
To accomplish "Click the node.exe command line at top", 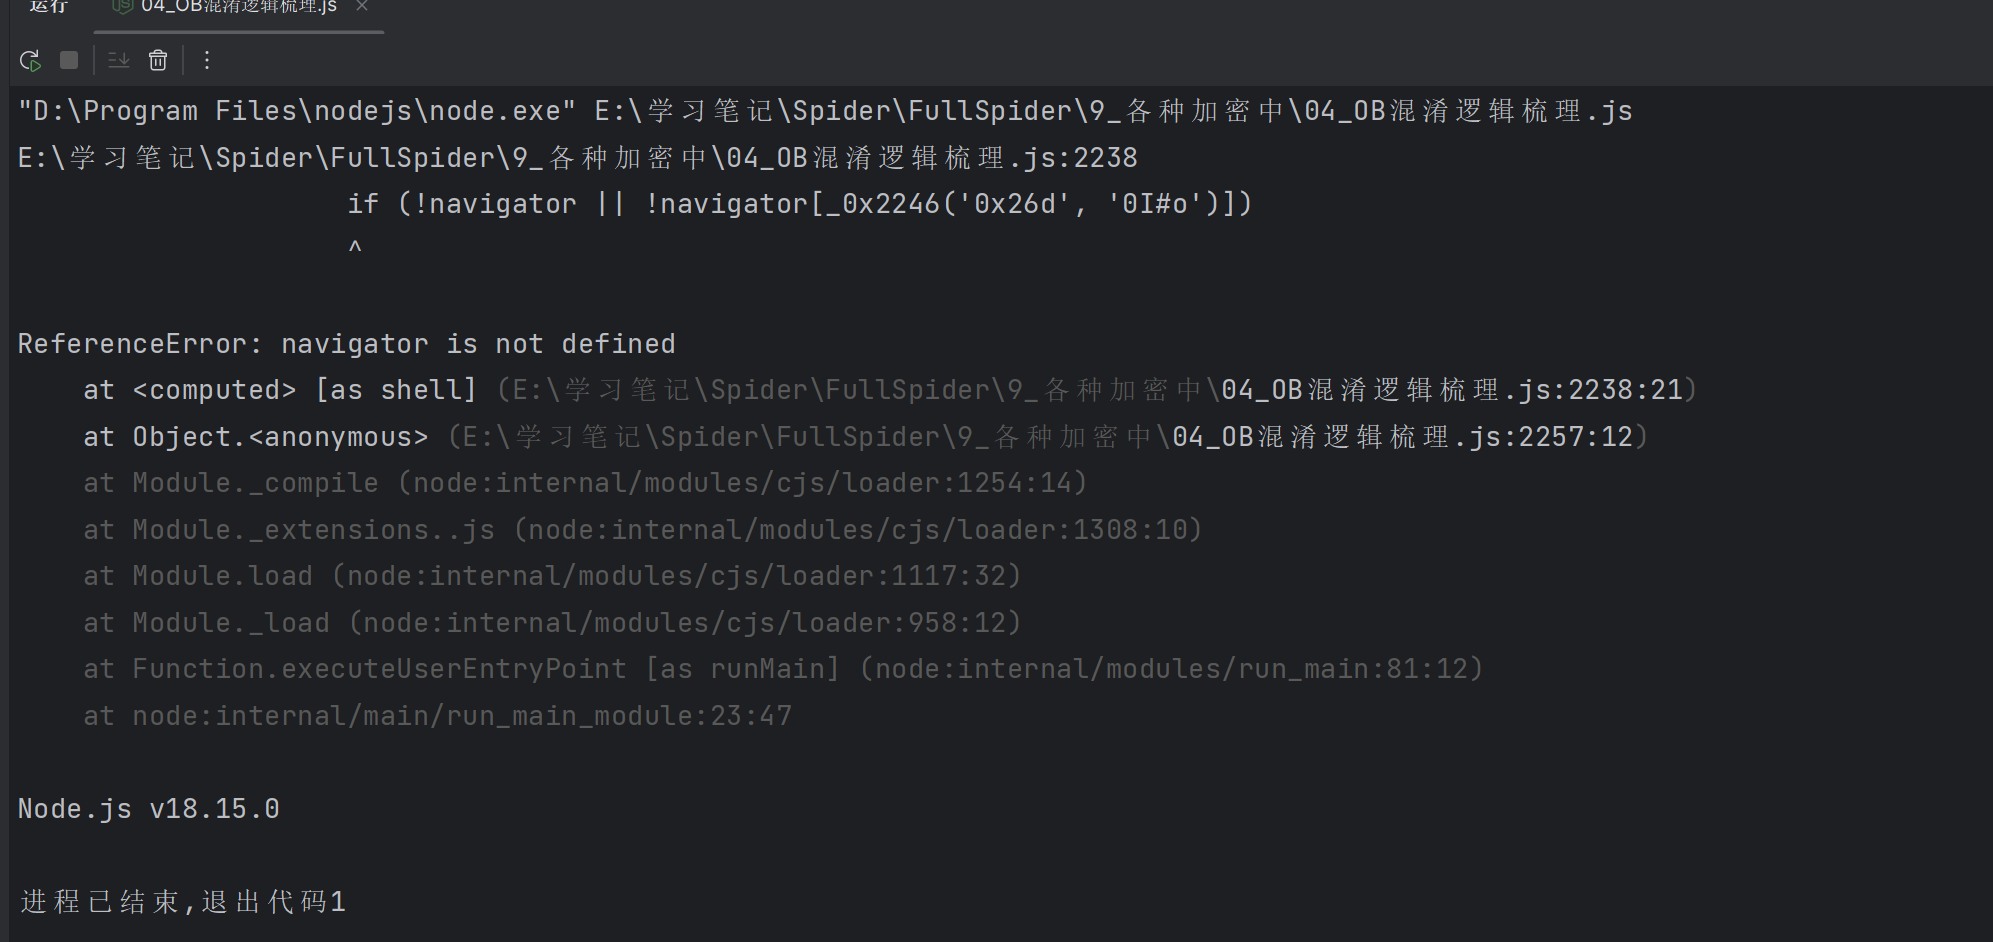I will (x=825, y=111).
